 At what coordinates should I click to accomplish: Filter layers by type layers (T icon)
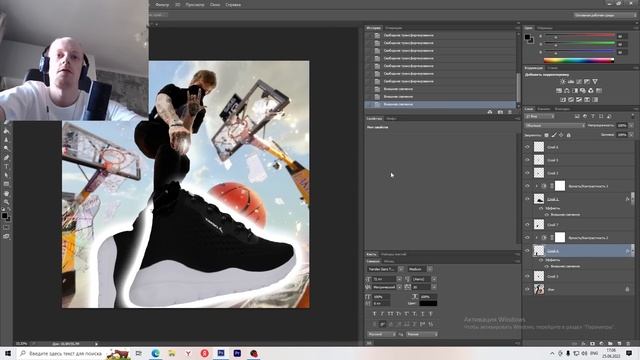click(593, 116)
